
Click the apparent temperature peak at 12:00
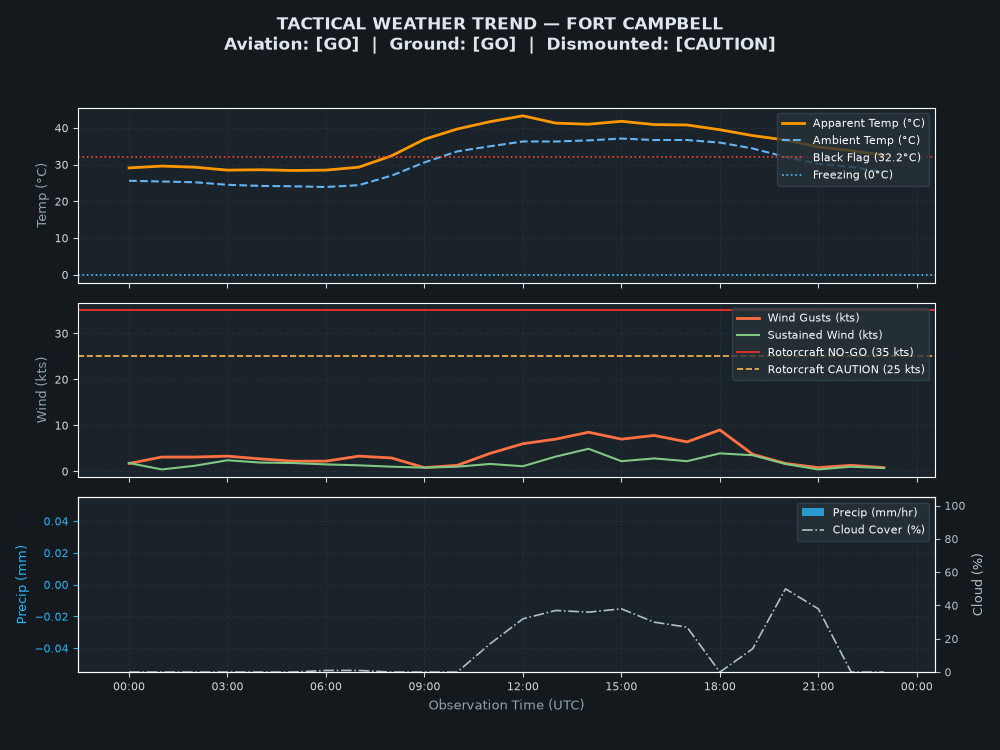[x=523, y=116]
